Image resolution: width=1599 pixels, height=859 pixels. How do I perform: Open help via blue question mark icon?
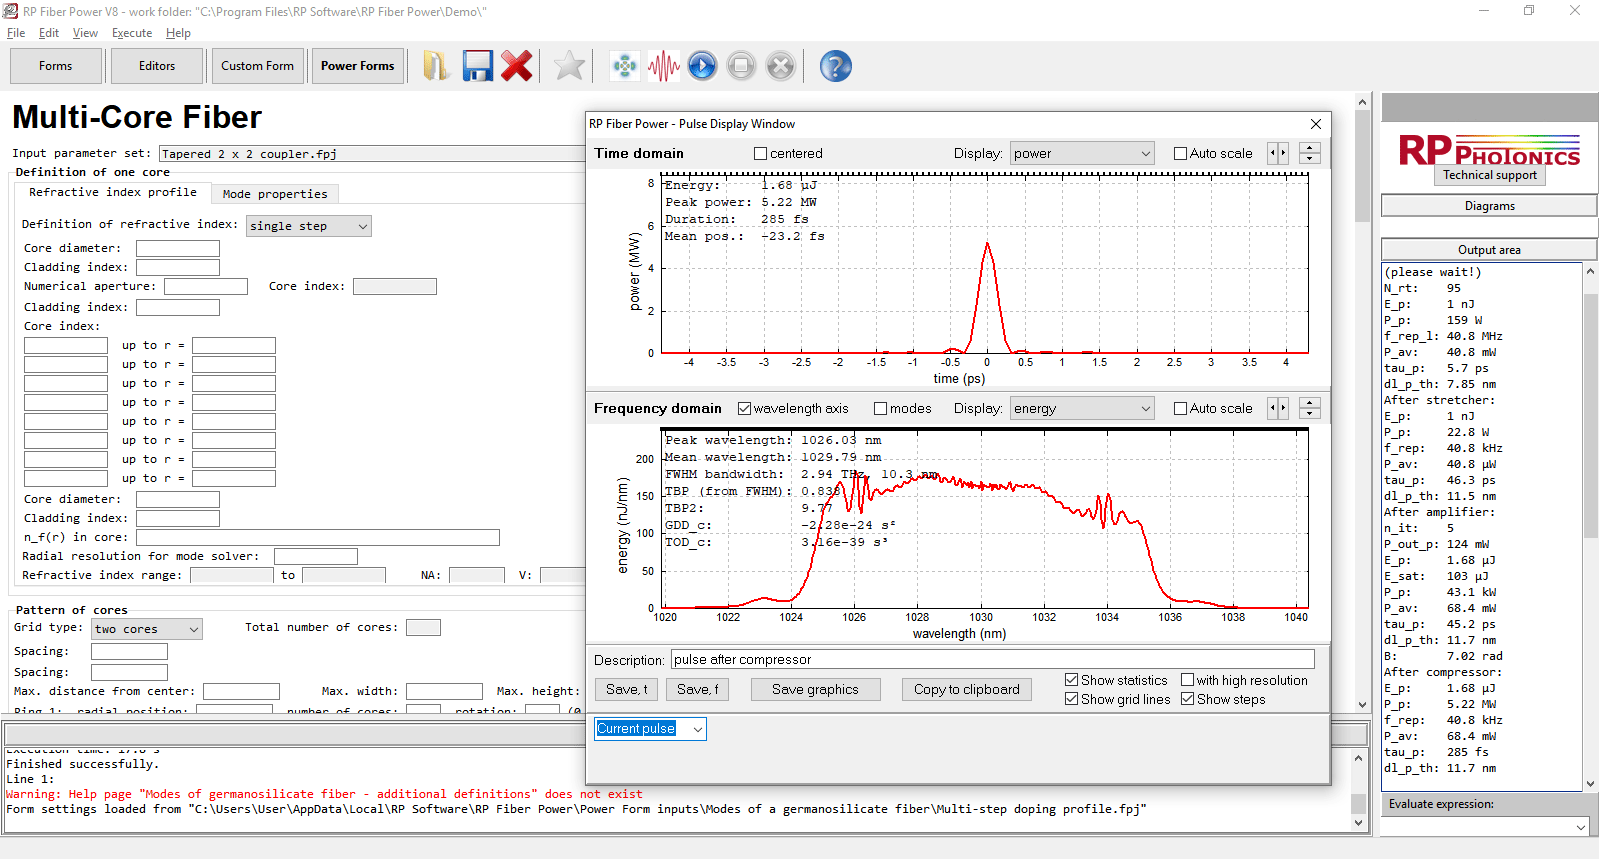tap(835, 66)
